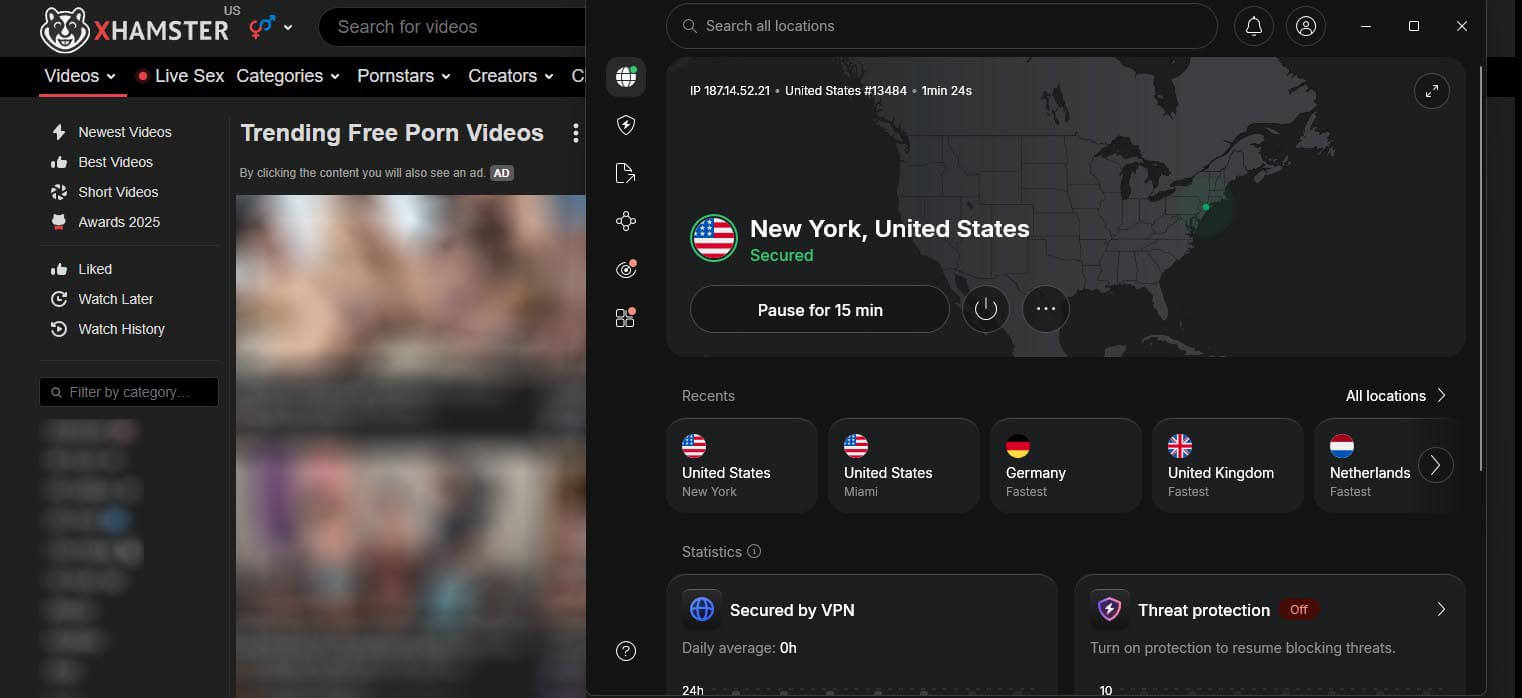Open Threat Protection shield icon in sidebar
Viewport: 1522px width, 698px height.
(626, 125)
